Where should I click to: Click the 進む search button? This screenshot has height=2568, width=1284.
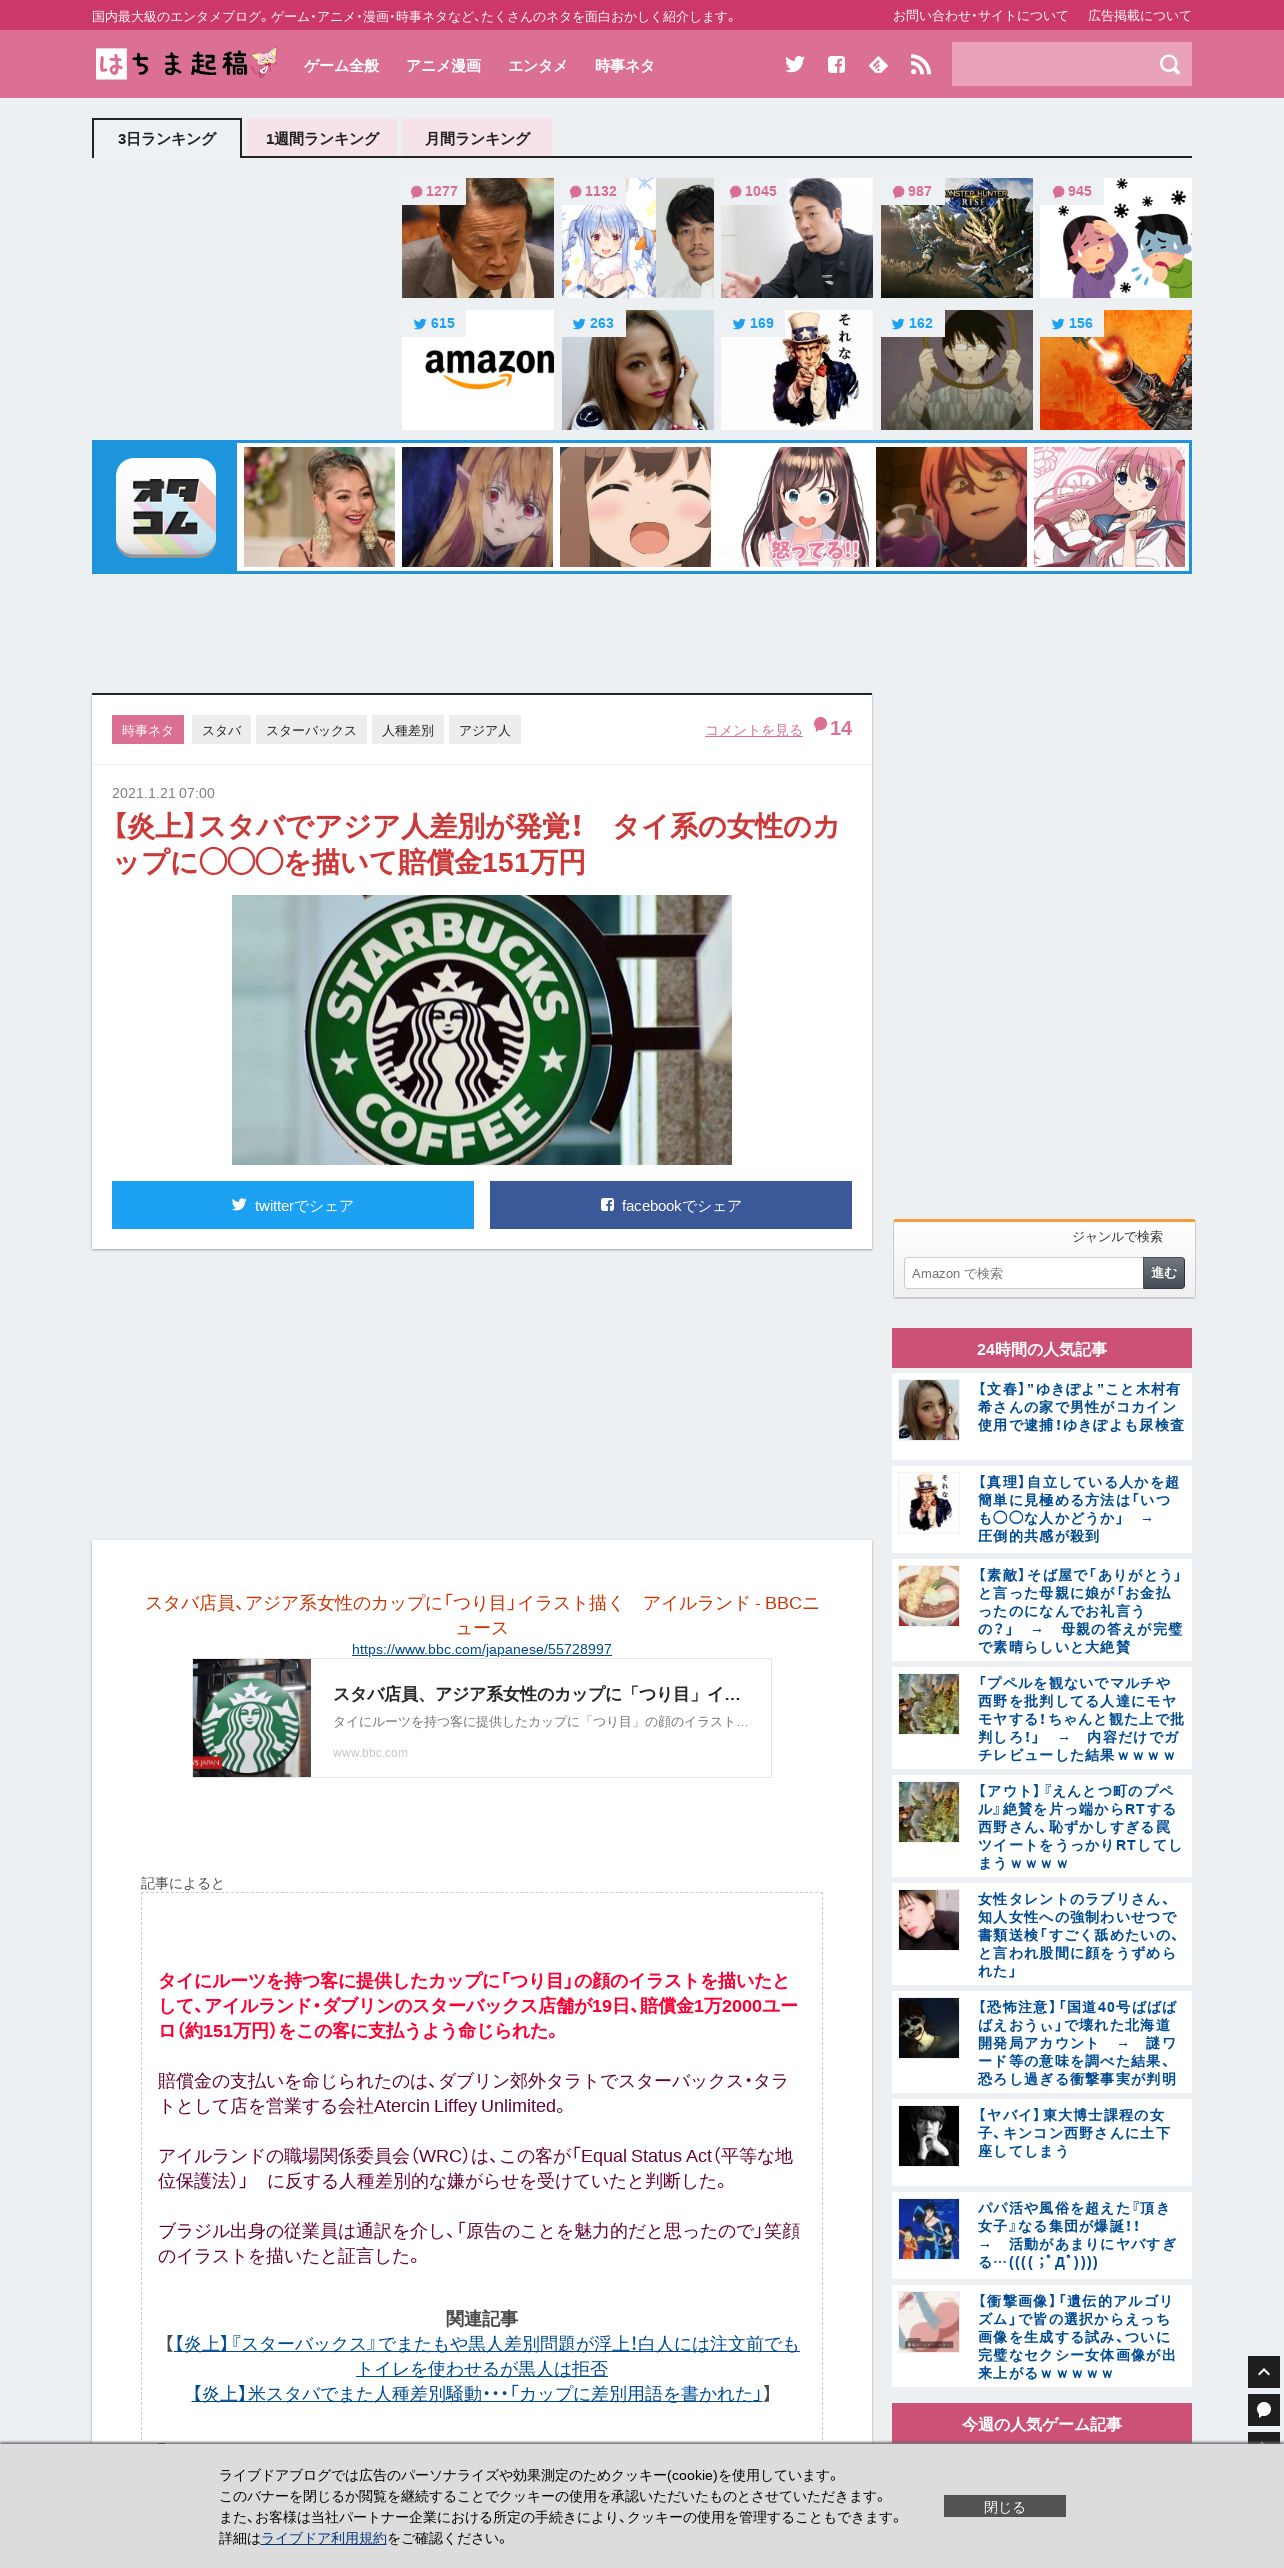[x=1164, y=1273]
